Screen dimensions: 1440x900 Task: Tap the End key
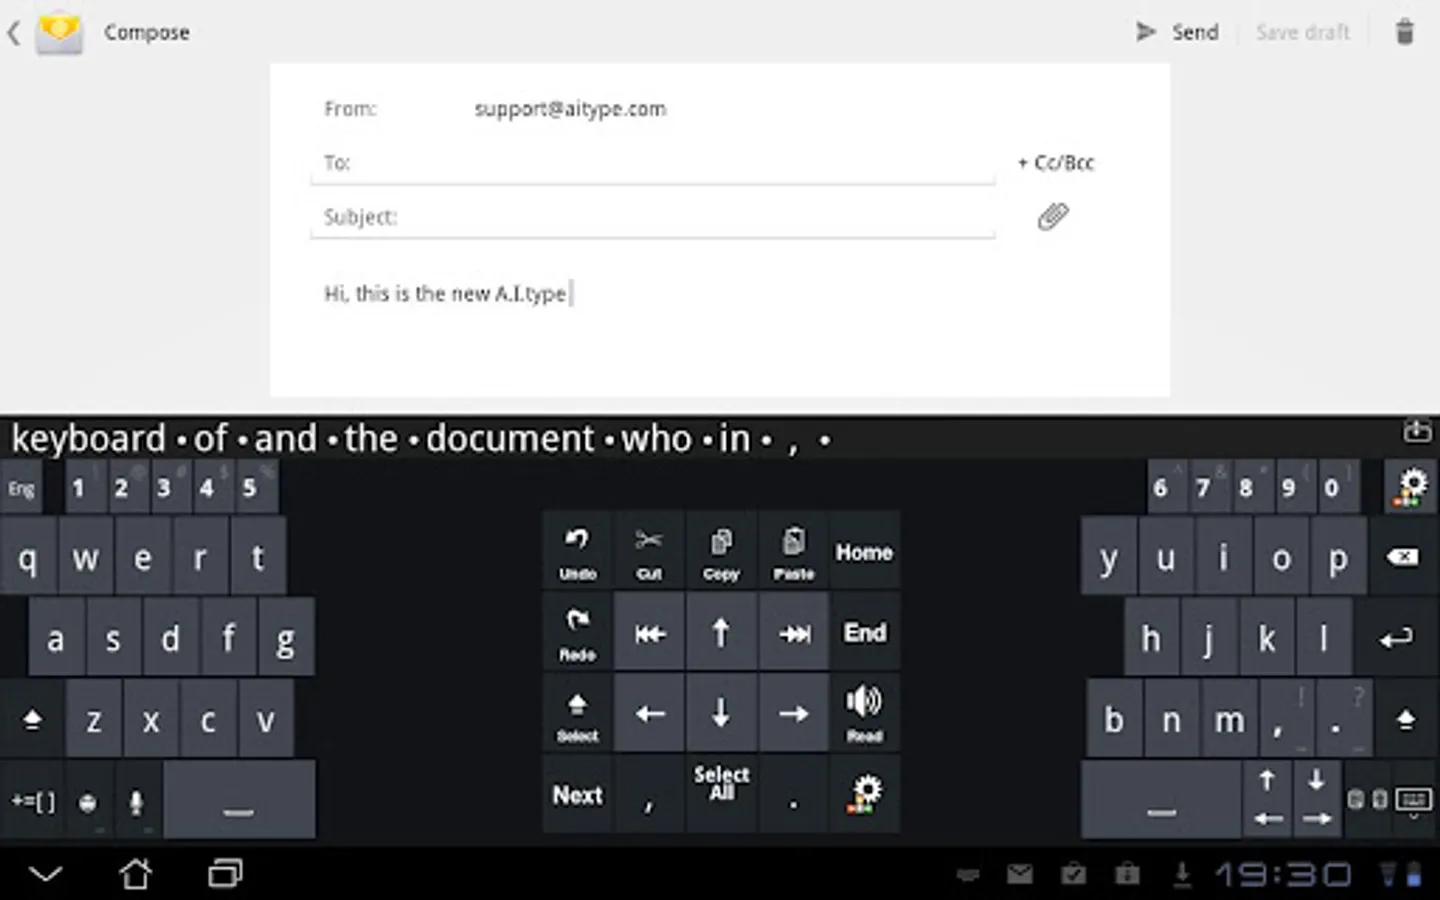coord(865,632)
